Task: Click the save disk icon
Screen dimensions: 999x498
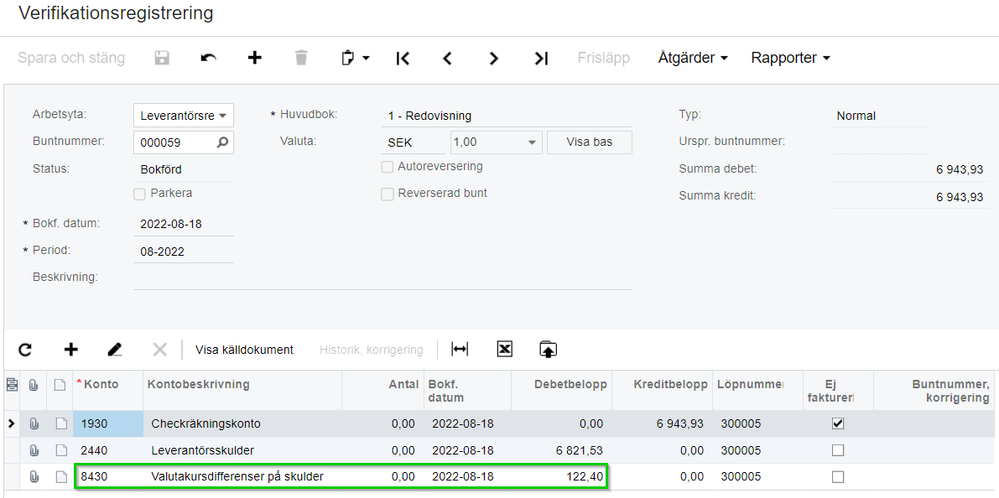Action: (x=162, y=58)
